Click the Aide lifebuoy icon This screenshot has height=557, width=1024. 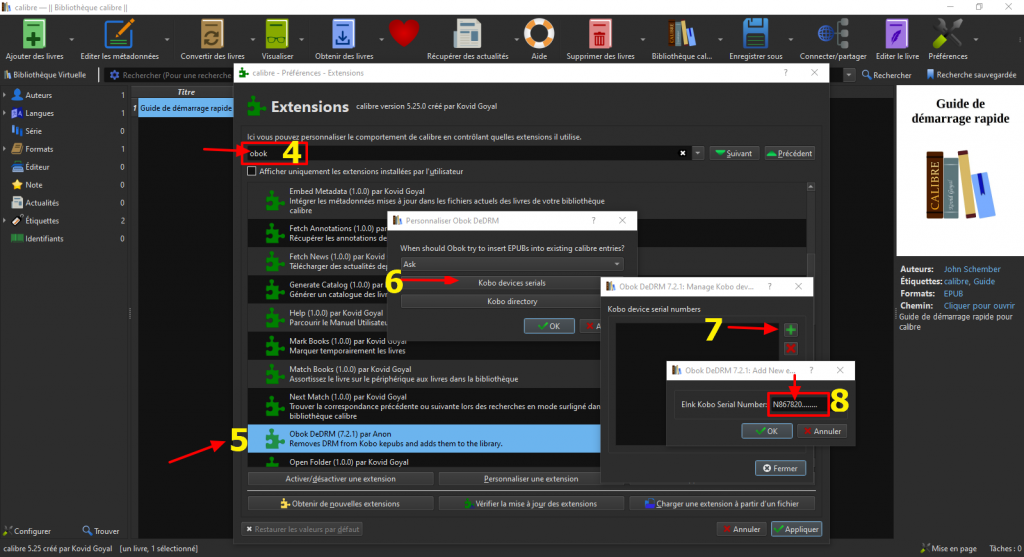pyautogui.click(x=539, y=34)
